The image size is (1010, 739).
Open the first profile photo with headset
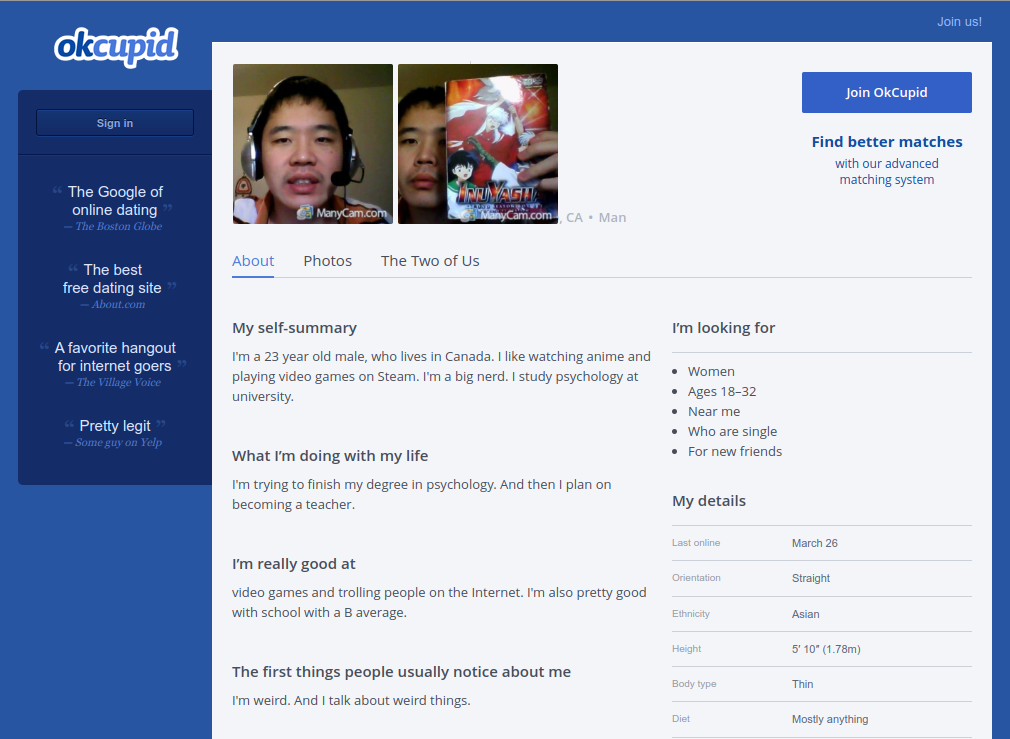tap(313, 144)
